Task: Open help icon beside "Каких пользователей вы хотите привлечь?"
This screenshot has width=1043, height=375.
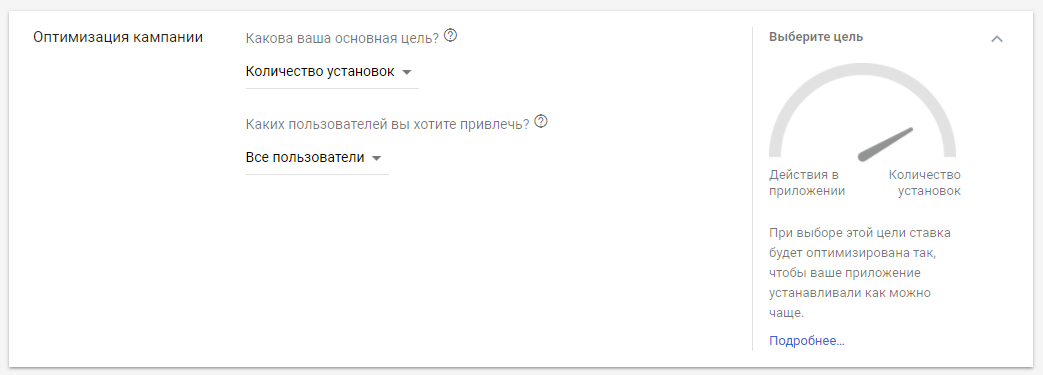Action: coord(541,122)
